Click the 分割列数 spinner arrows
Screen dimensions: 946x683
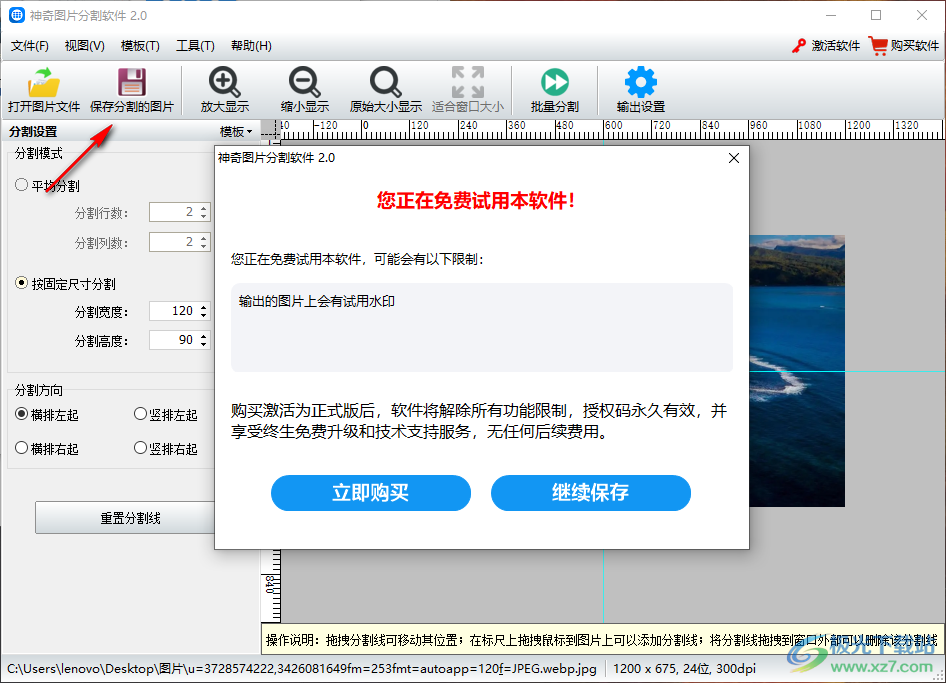pos(204,243)
